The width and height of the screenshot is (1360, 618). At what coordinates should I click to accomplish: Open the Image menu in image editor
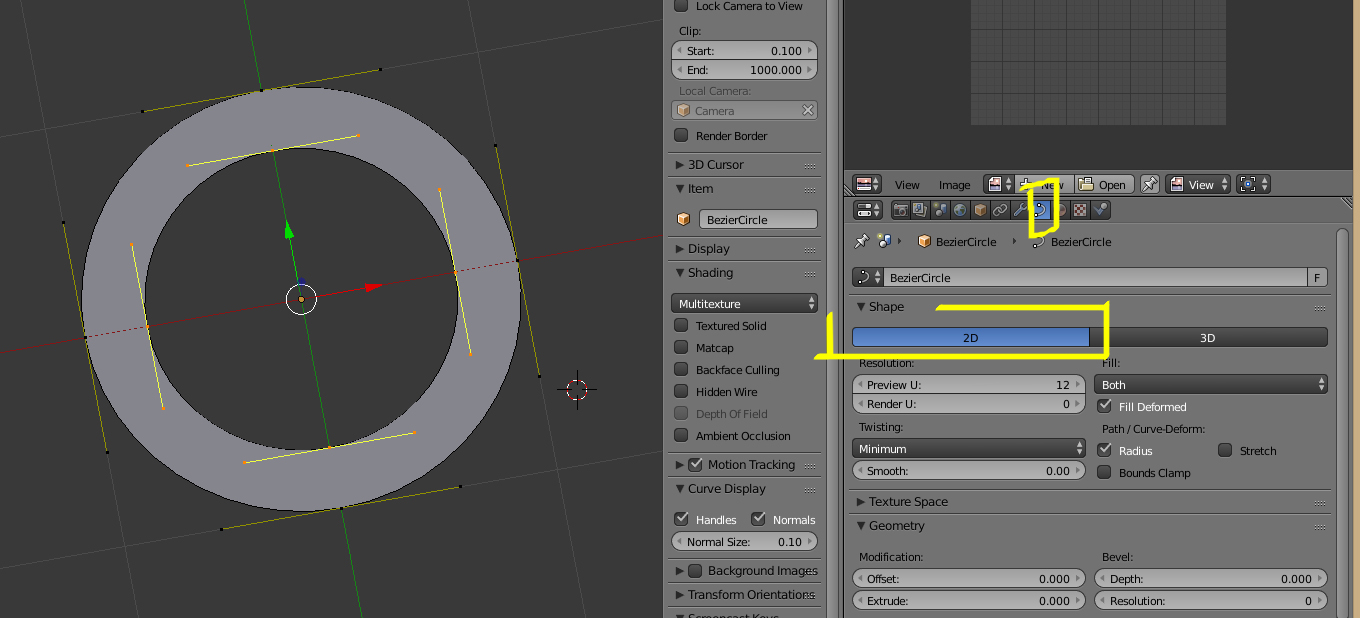(x=954, y=185)
